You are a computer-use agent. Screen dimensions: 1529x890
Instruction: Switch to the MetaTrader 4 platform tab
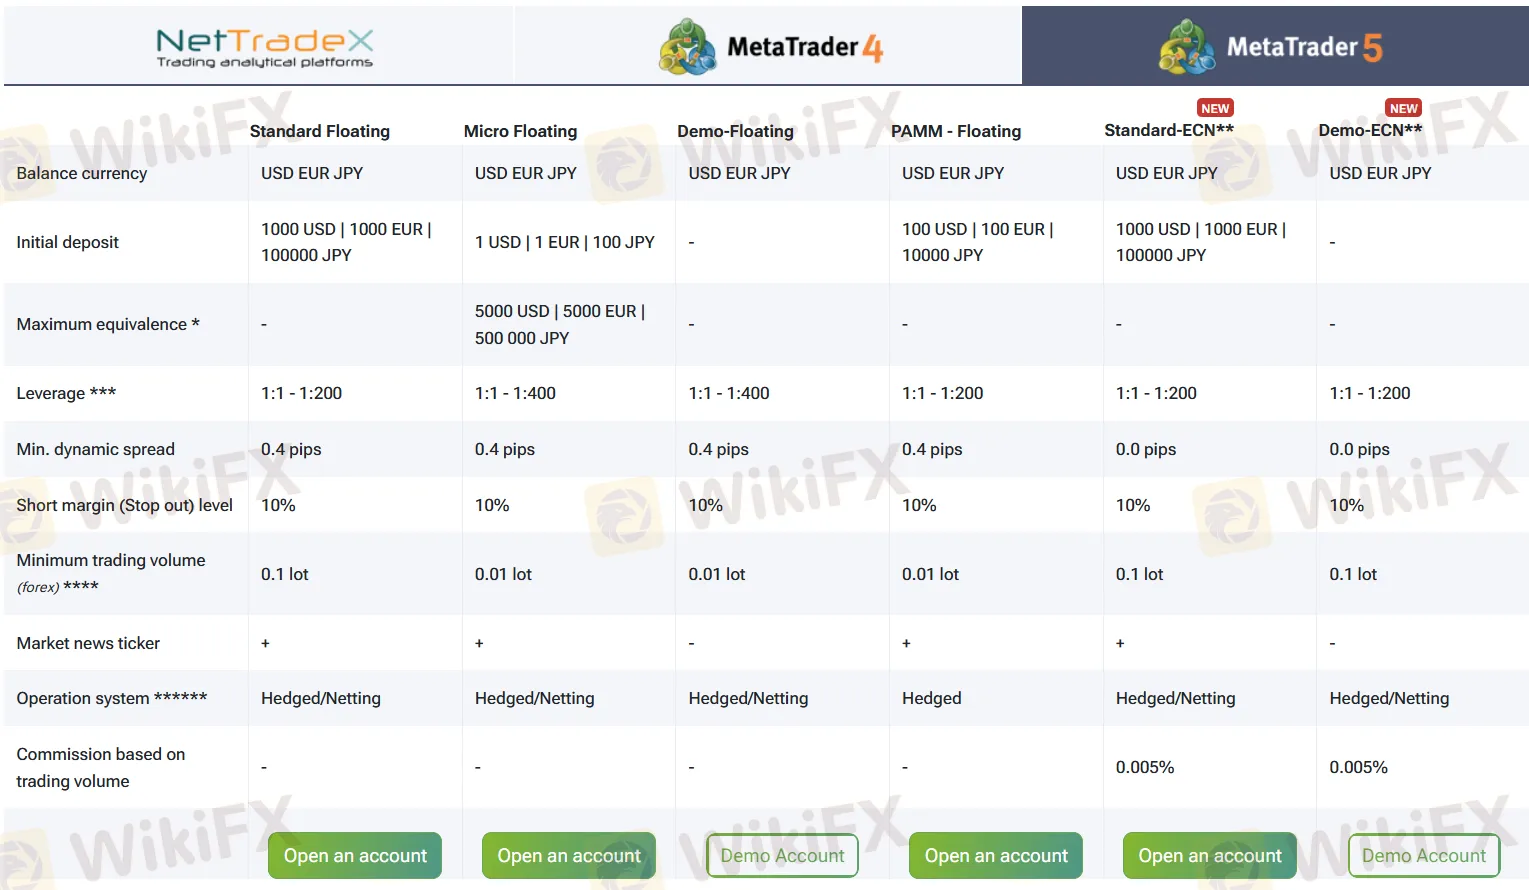point(768,45)
